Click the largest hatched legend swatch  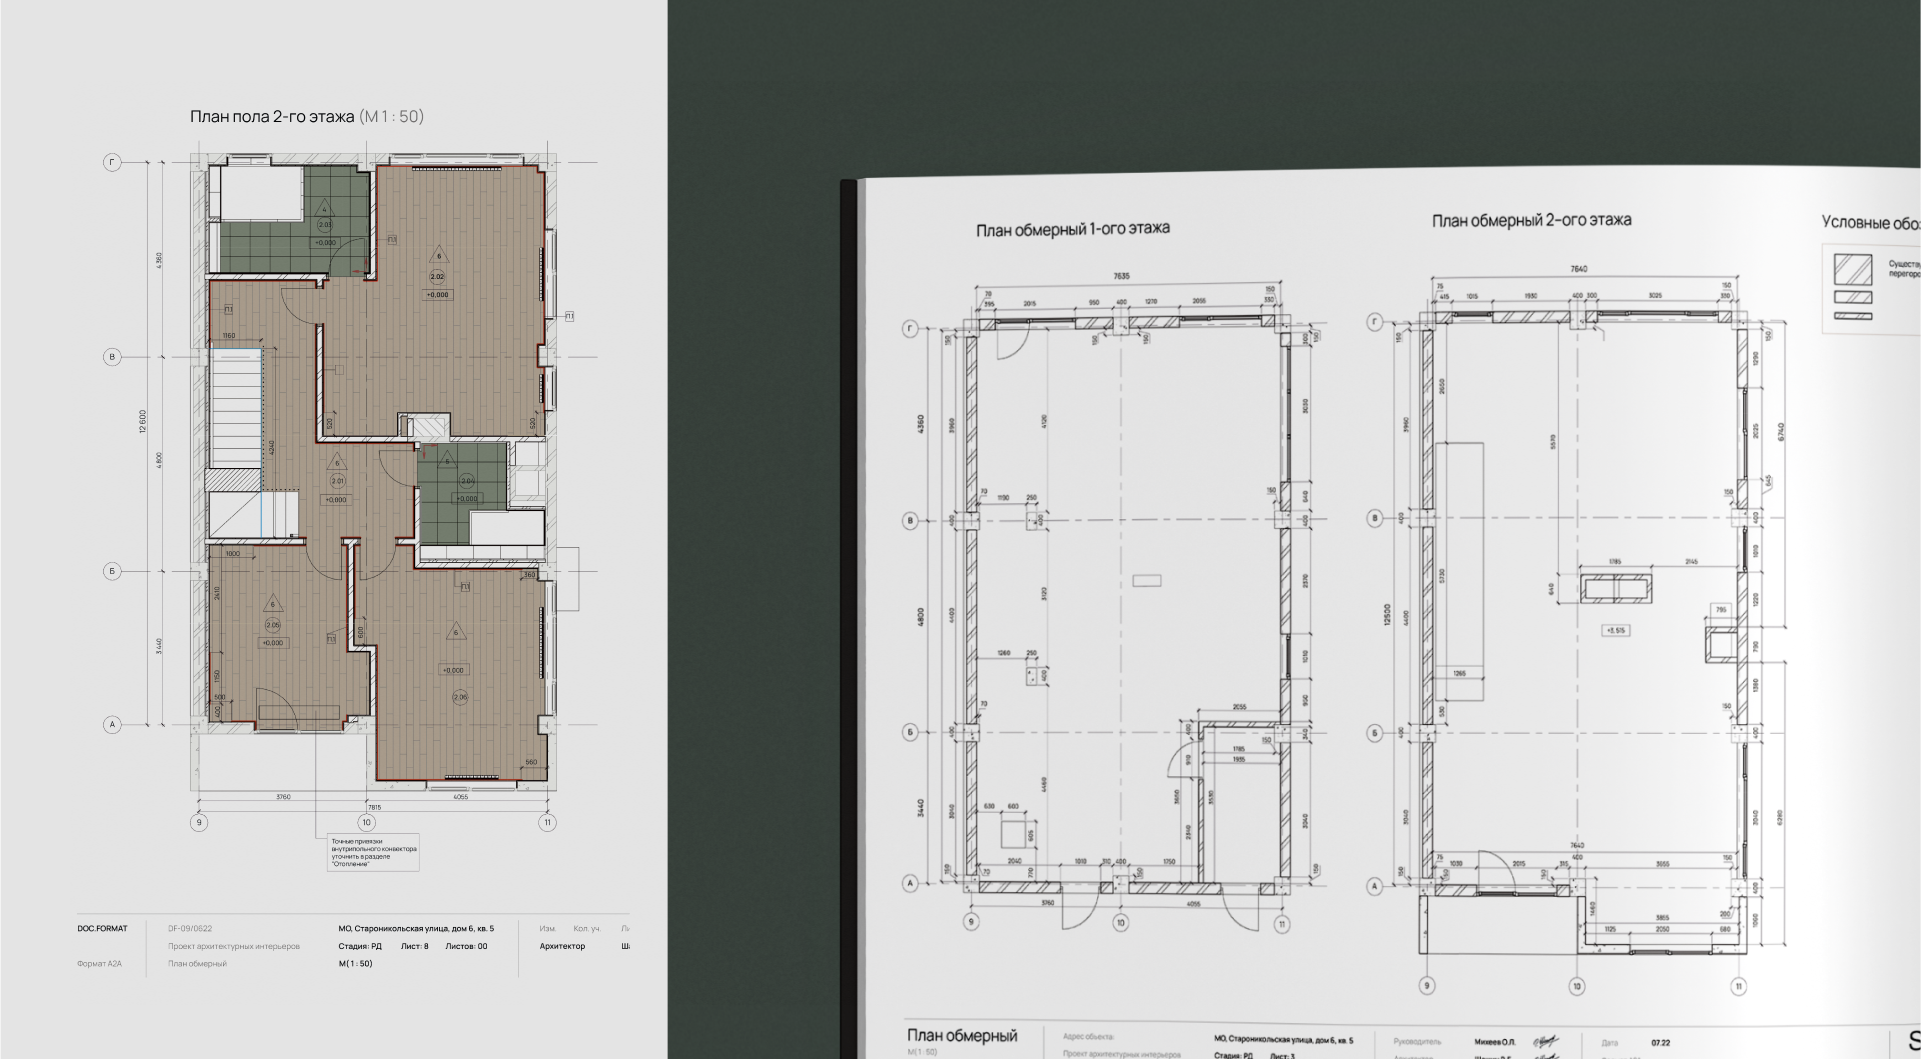click(1852, 269)
